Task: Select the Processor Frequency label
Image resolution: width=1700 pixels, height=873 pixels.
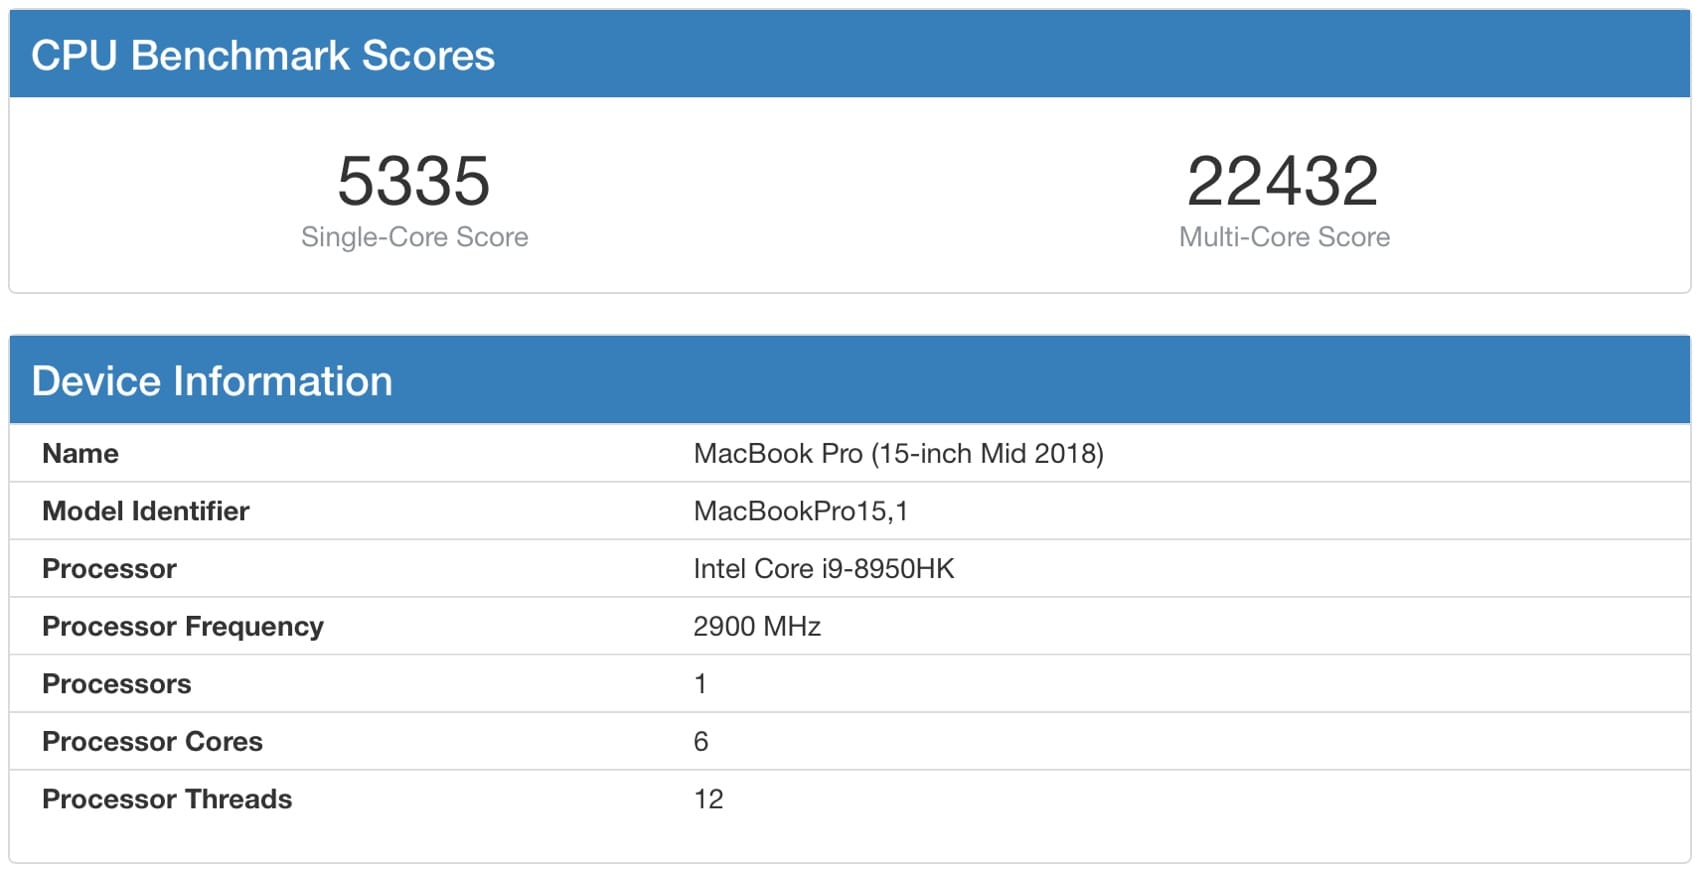Action: click(183, 627)
